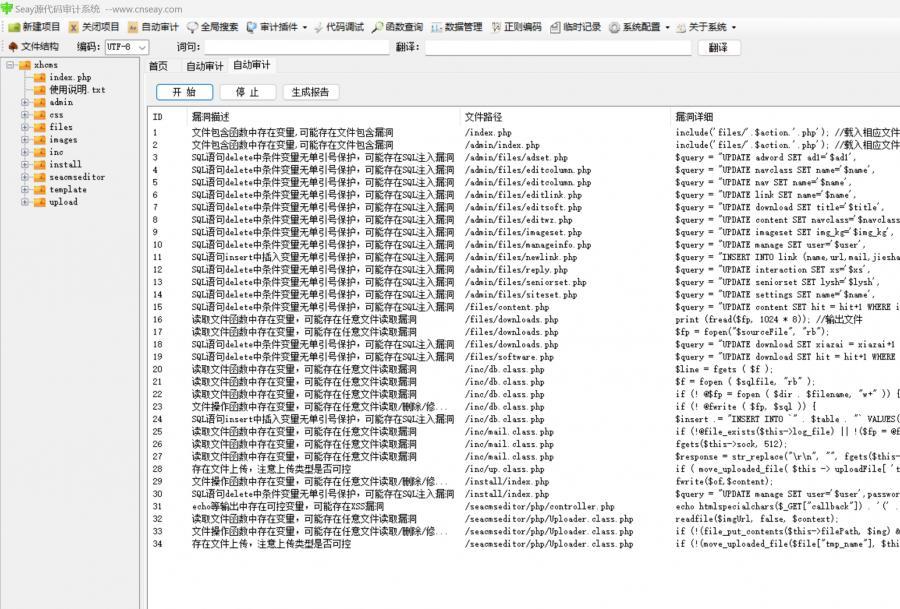The width and height of the screenshot is (900, 609).
Task: Click the template folder icon
Action: (40, 189)
